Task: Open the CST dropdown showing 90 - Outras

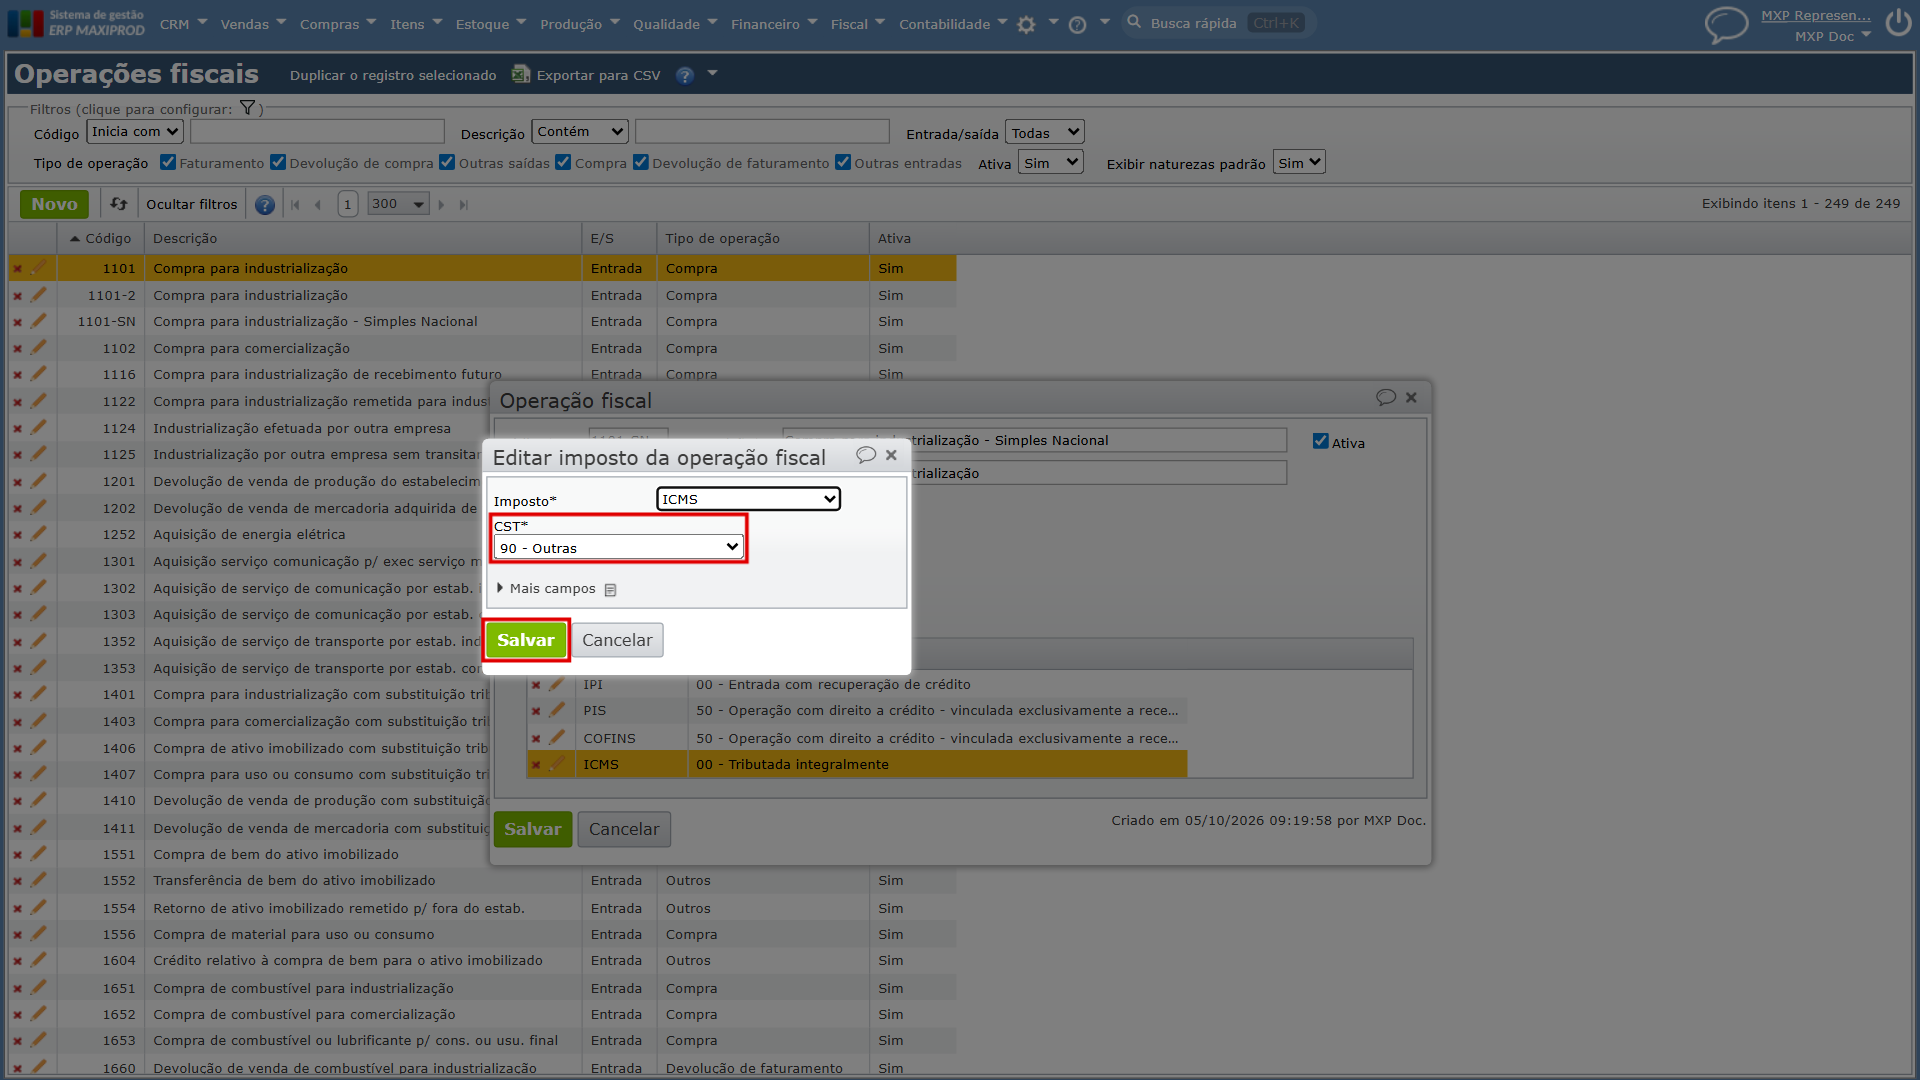Action: point(618,547)
